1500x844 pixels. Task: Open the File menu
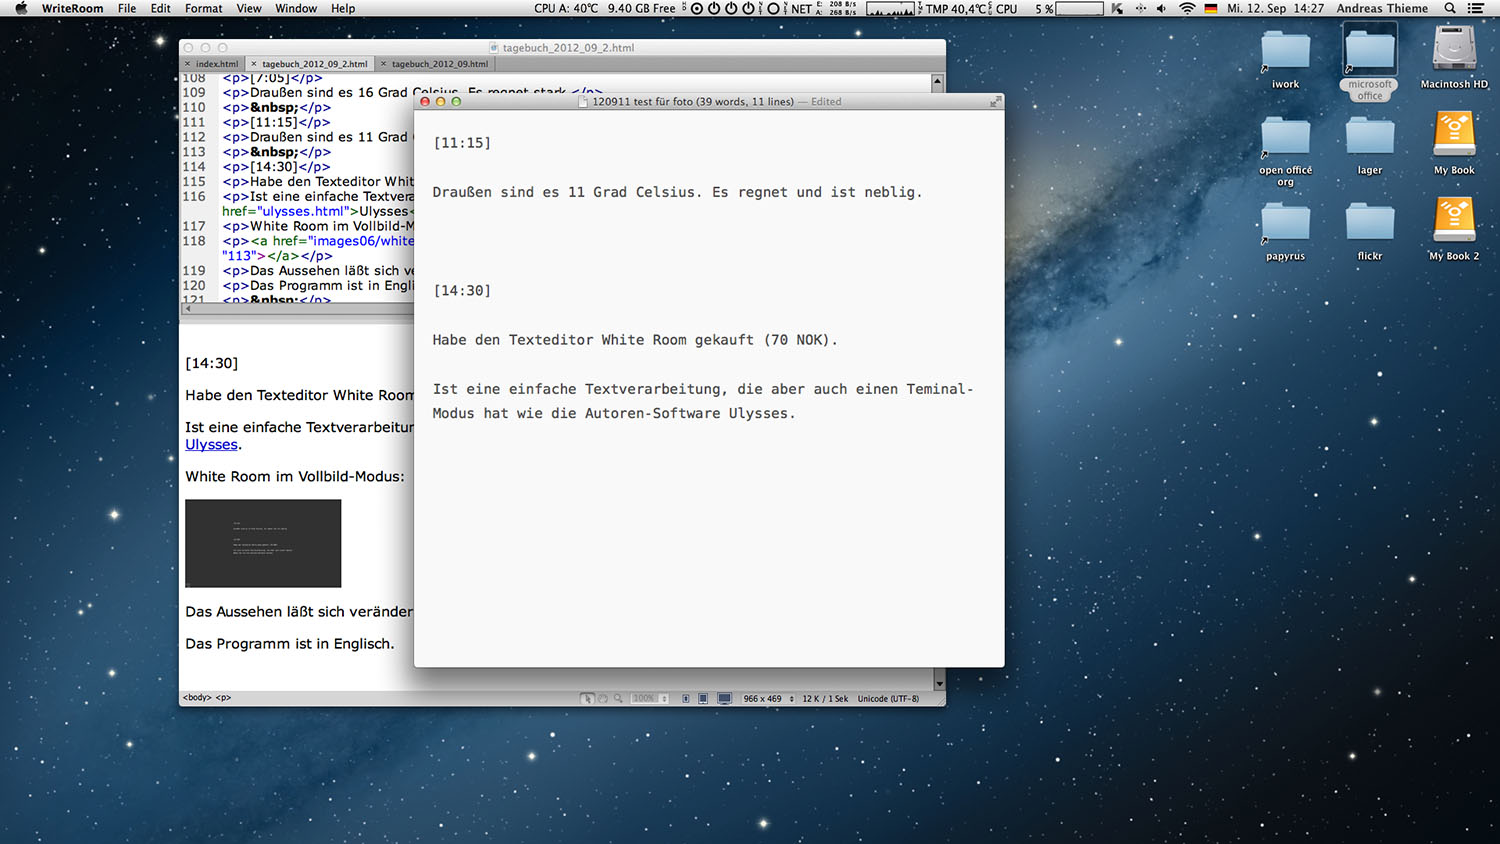pyautogui.click(x=127, y=8)
